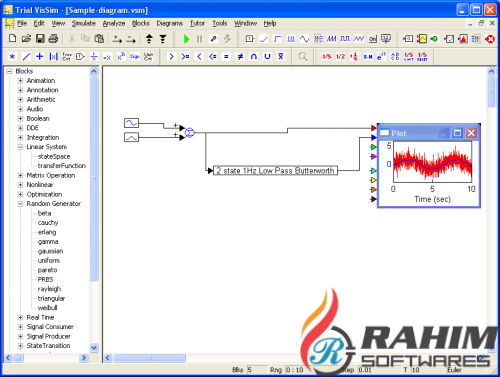Expand the Arithmetic blocks category
This screenshot has height=377, width=500.
coord(20,100)
